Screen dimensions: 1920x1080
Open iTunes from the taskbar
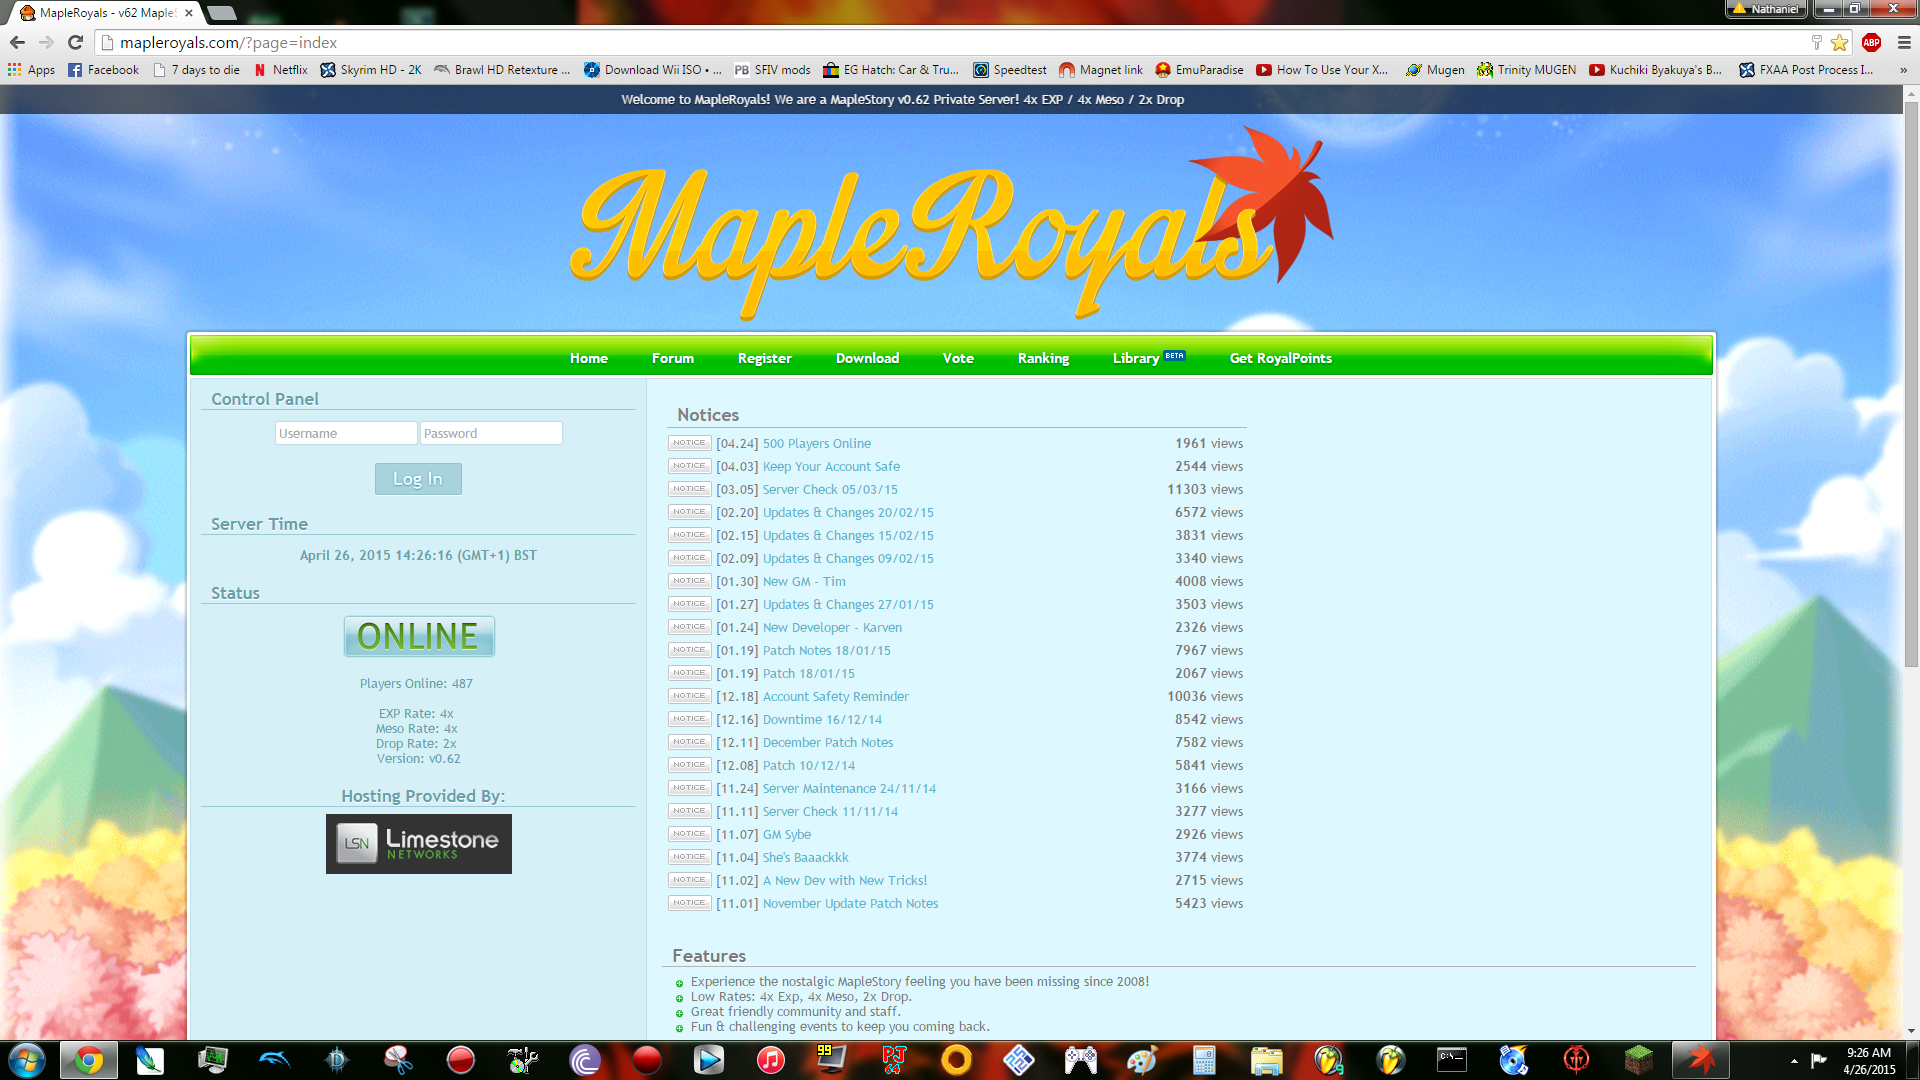[x=770, y=1060]
